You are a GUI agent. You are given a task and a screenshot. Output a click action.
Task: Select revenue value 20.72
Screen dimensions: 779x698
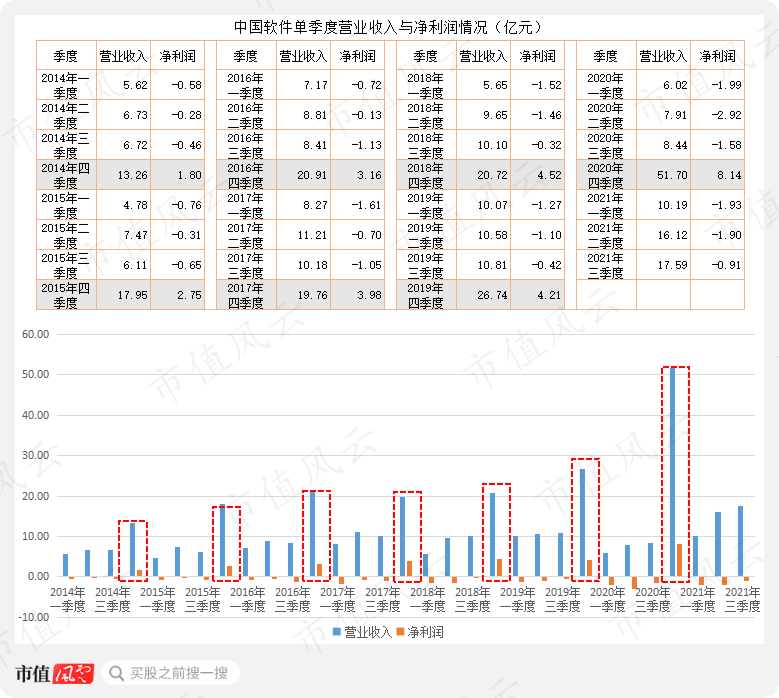click(492, 175)
